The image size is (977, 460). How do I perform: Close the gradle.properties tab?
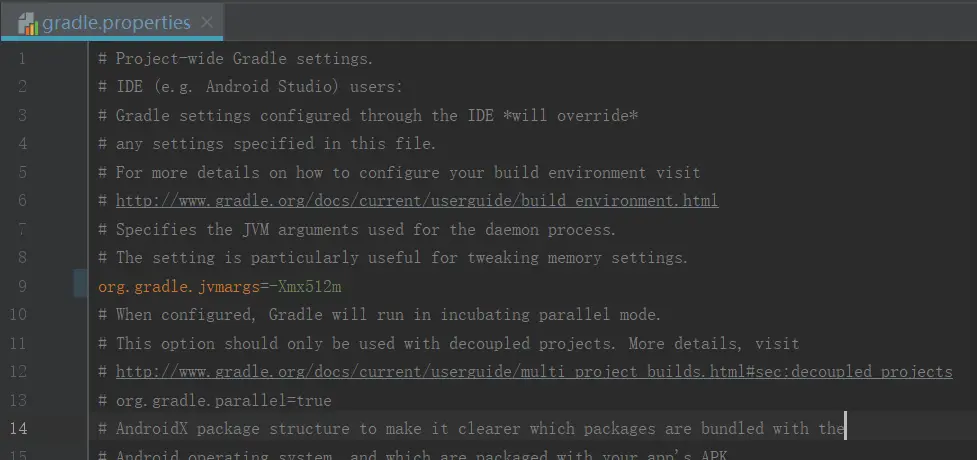point(207,23)
